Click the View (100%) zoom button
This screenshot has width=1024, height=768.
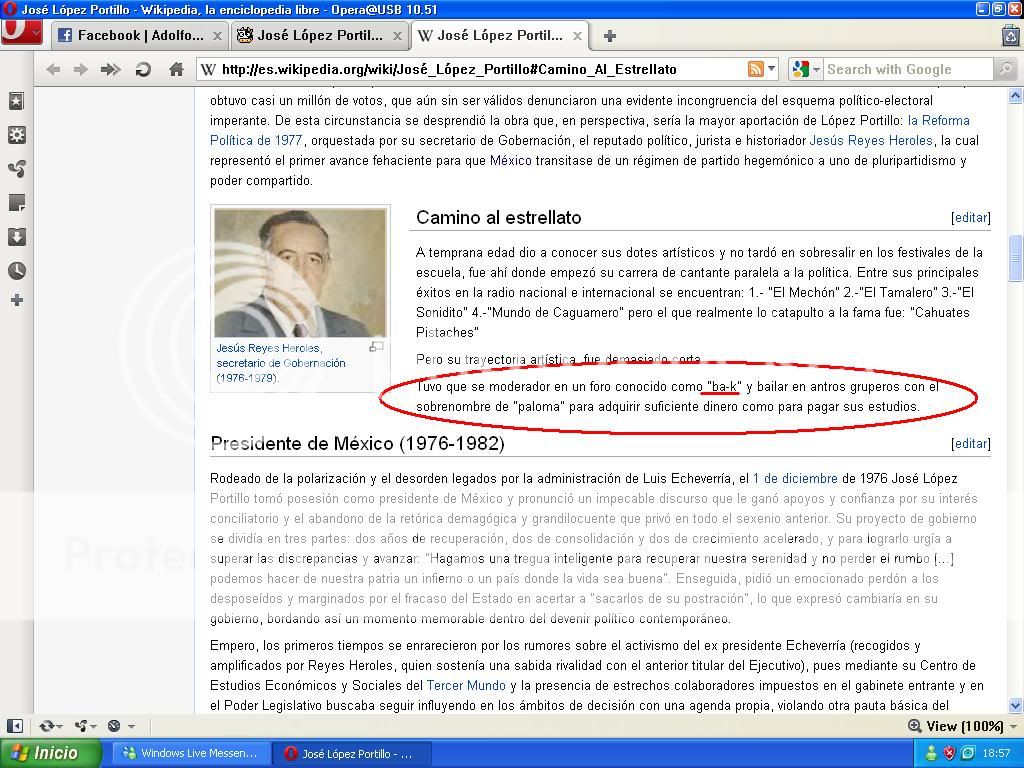955,726
